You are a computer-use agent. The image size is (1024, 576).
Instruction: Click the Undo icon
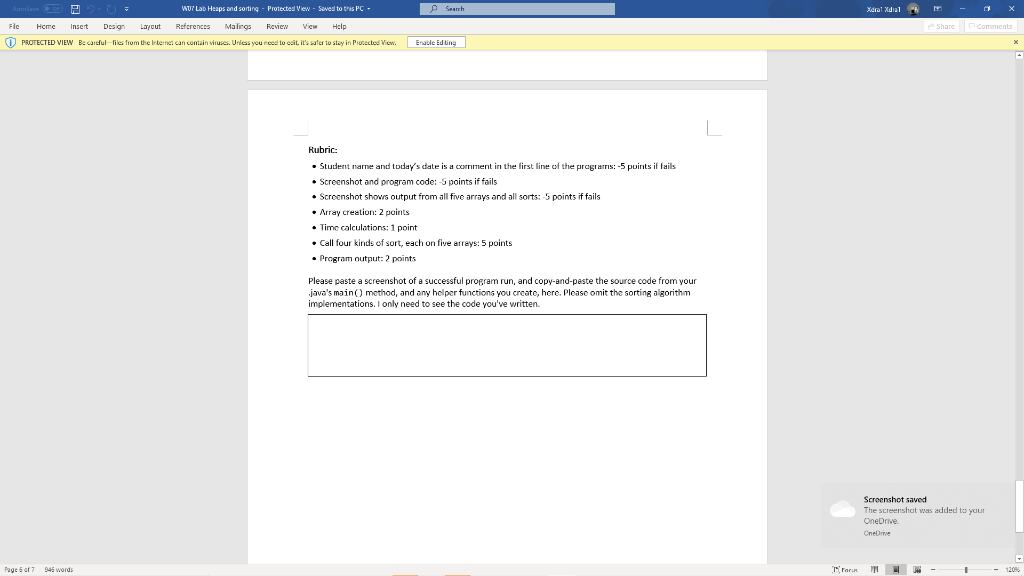pos(92,8)
